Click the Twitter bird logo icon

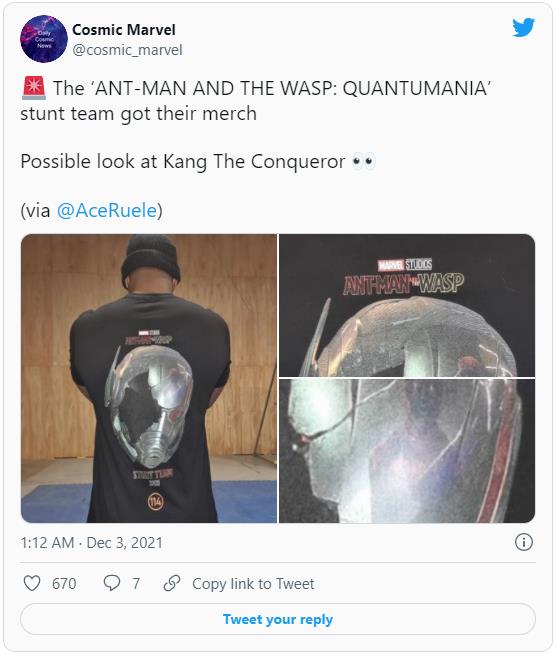[524, 28]
